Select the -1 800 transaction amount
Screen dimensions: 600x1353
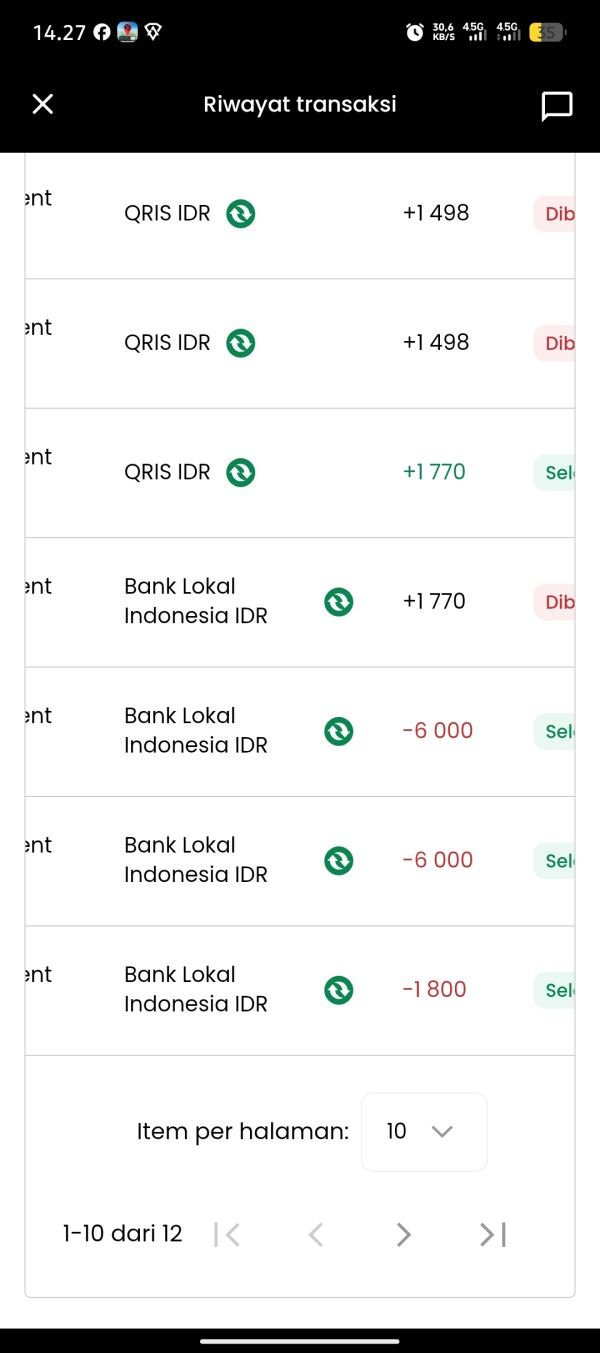[434, 990]
